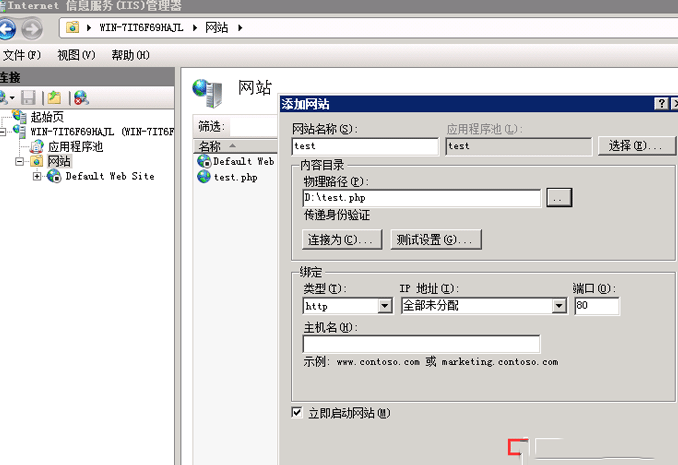Open the IP 地址 全部未分配 dropdown

559,306
